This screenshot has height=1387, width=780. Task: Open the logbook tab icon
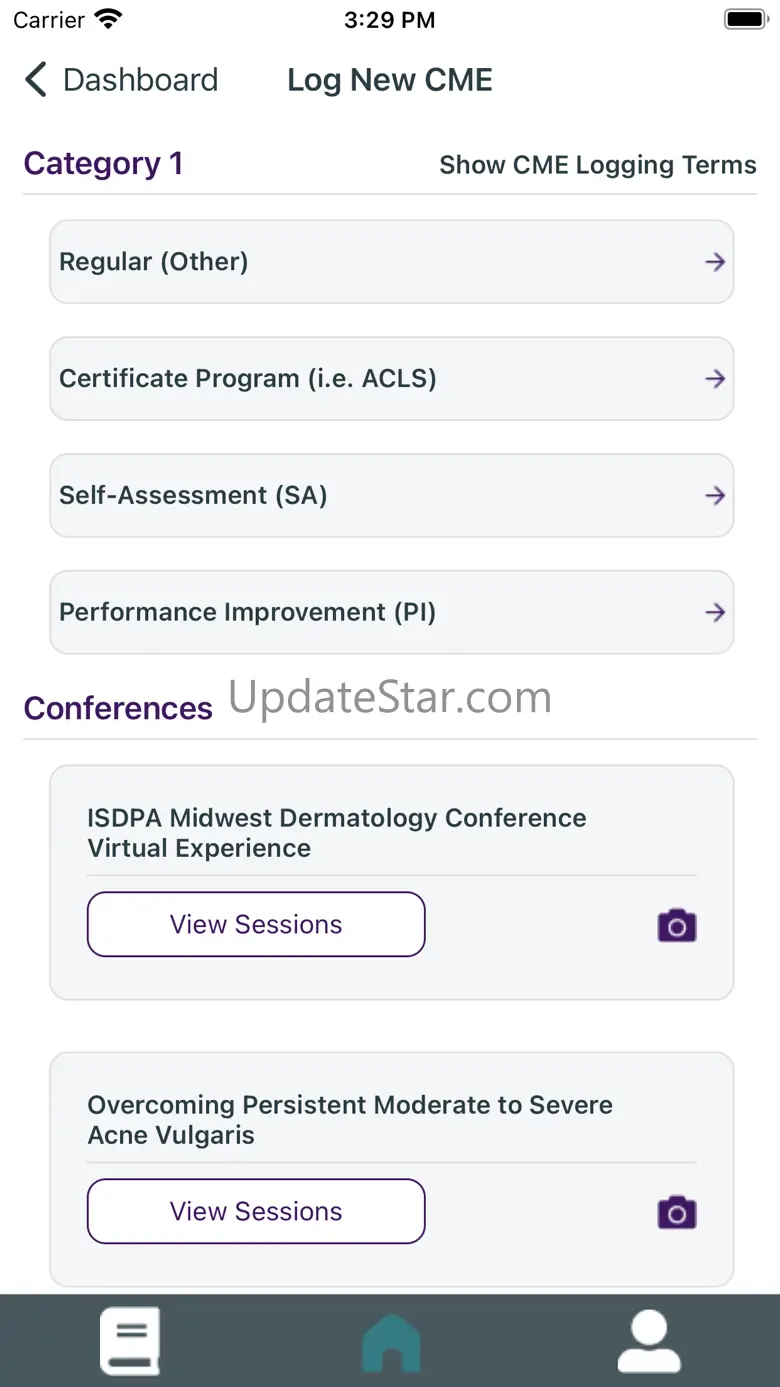130,1340
